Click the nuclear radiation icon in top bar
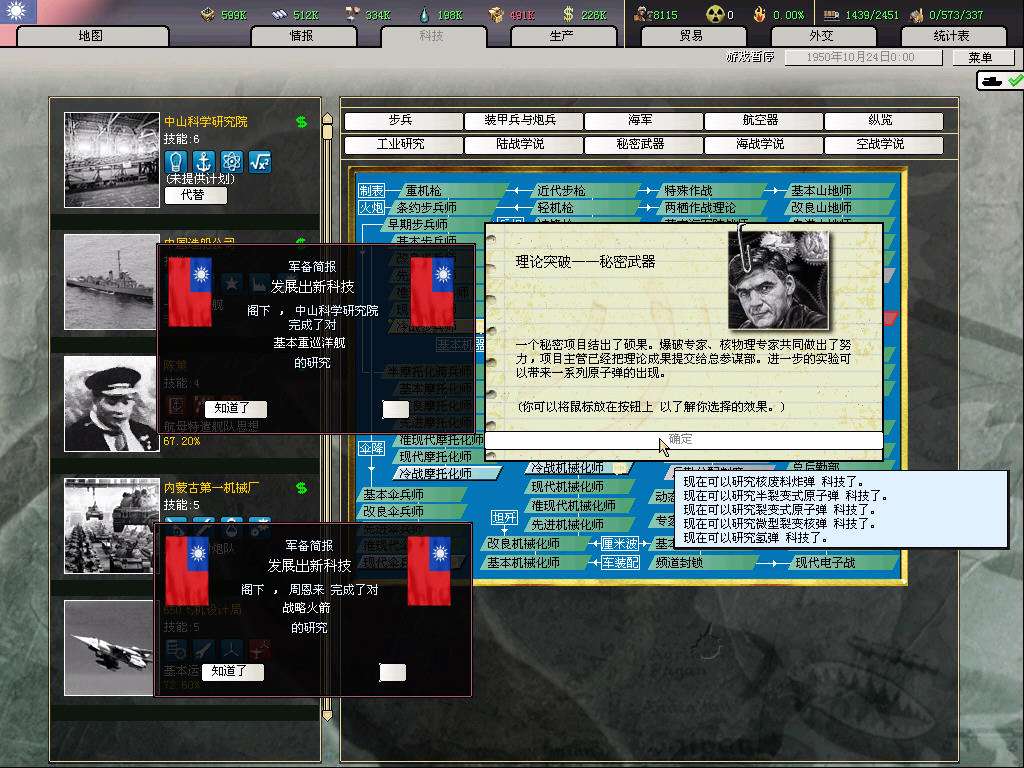1024x768 pixels. point(716,14)
